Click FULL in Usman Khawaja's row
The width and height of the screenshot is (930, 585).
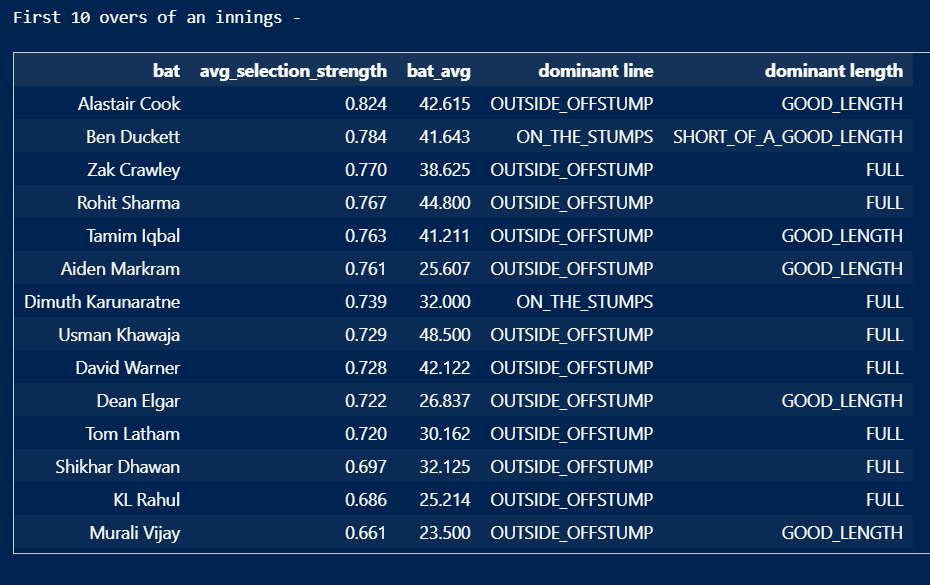pyautogui.click(x=884, y=335)
